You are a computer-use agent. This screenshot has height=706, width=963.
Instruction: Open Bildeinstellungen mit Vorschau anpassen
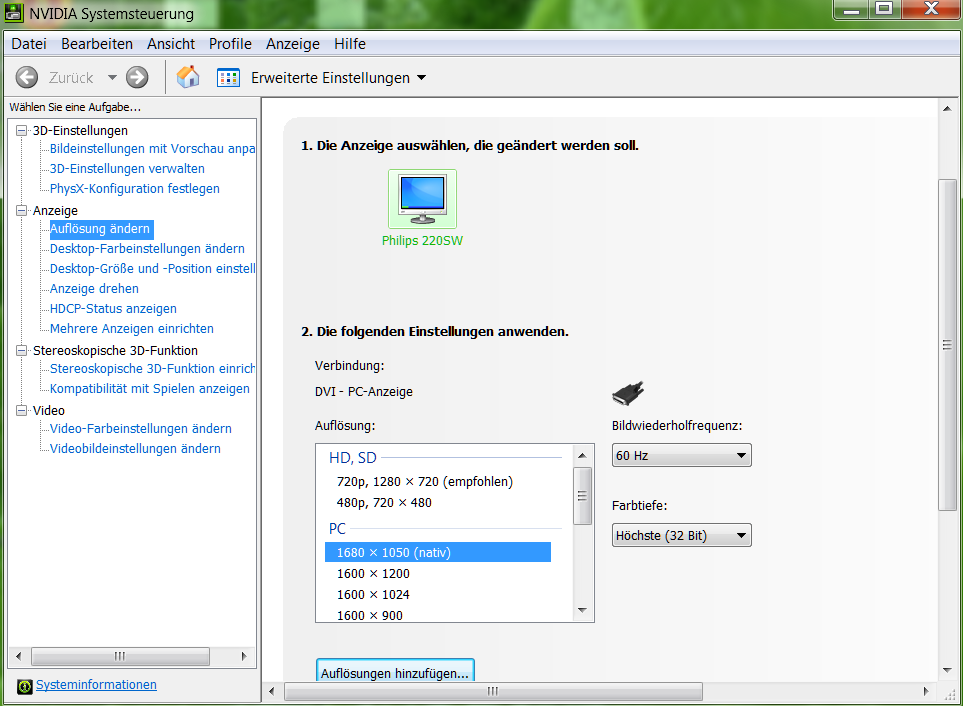[x=152, y=149]
